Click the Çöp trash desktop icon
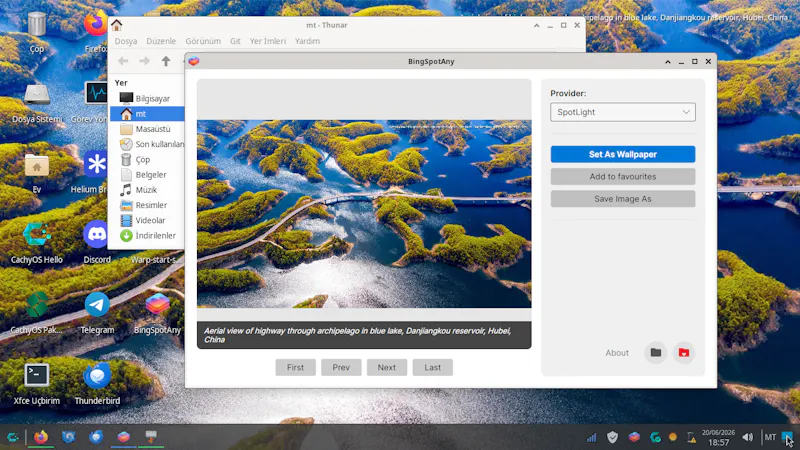800x450 pixels. (37, 26)
